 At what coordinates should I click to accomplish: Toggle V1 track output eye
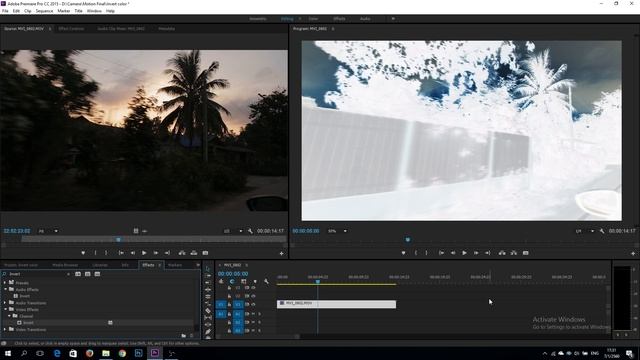click(253, 304)
